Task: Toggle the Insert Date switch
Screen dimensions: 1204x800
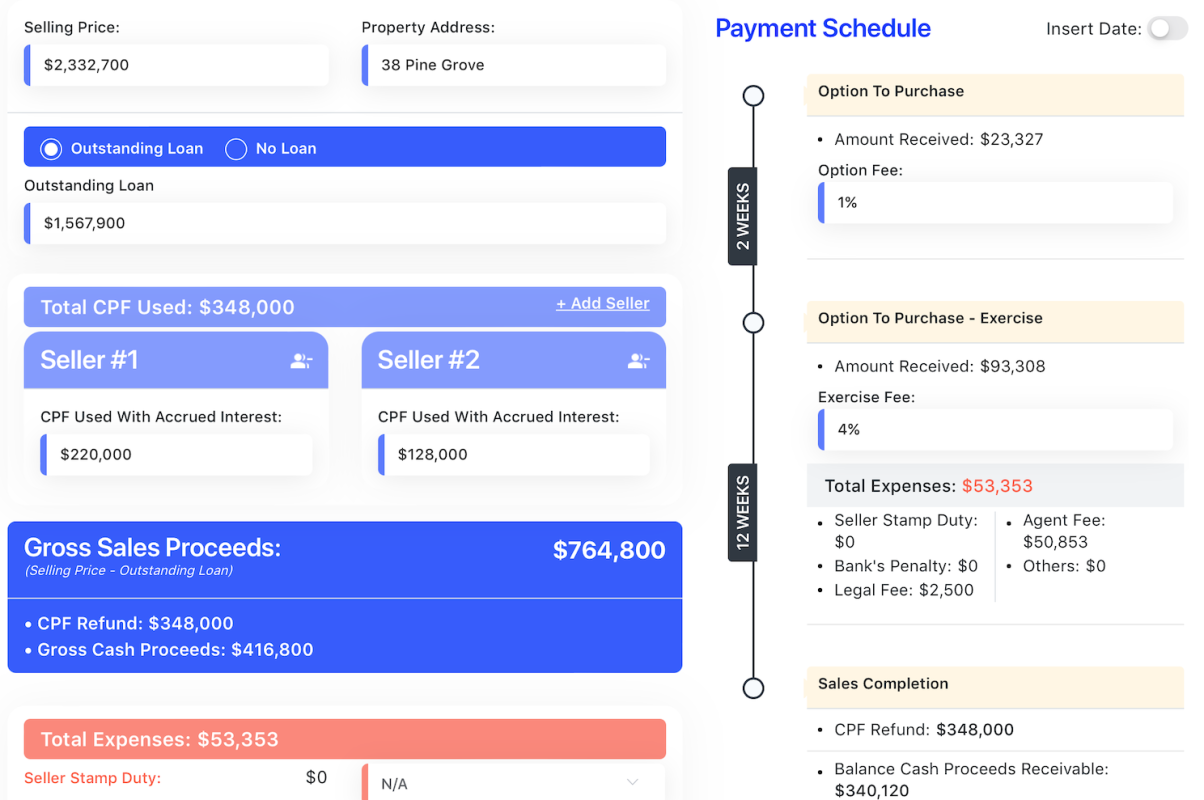Action: click(1167, 29)
